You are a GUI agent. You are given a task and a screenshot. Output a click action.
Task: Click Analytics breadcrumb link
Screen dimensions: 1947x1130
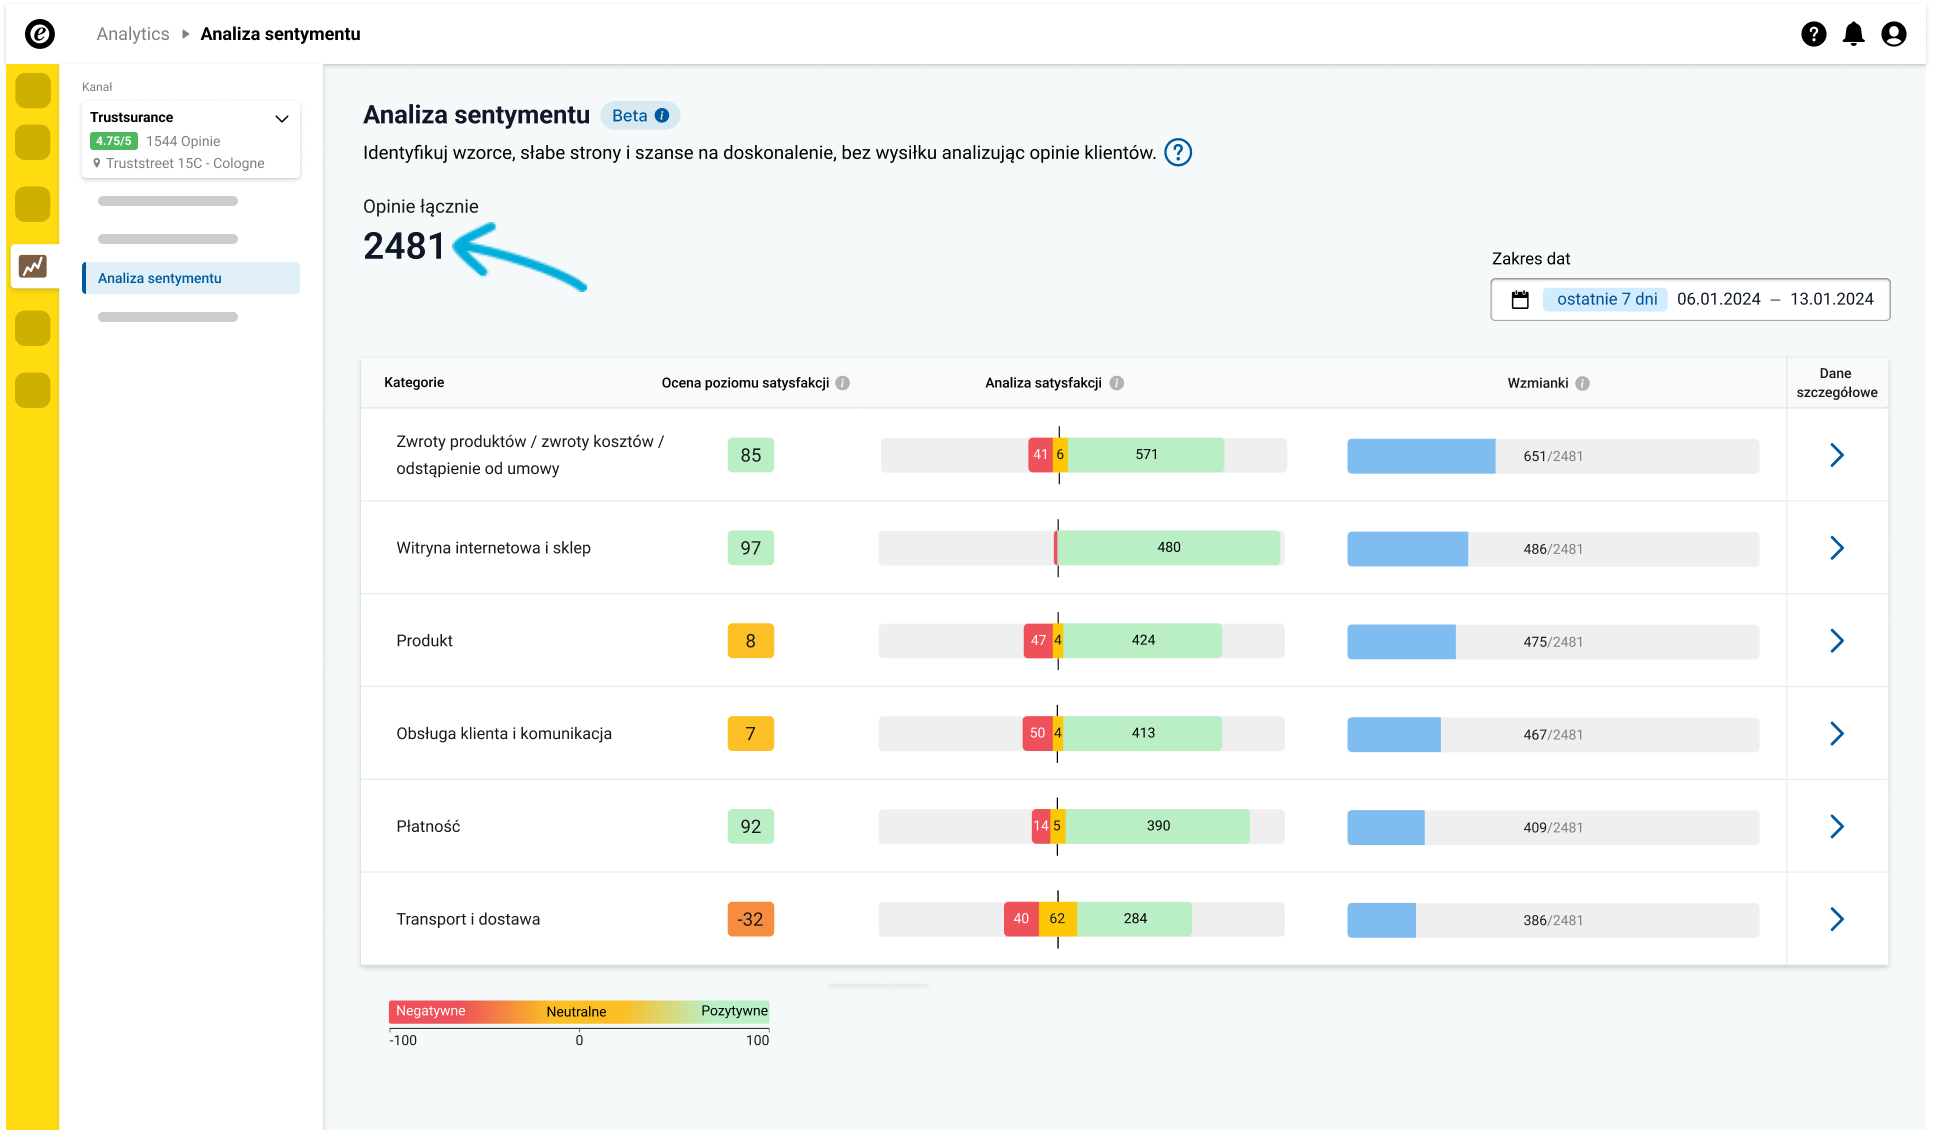pos(133,34)
